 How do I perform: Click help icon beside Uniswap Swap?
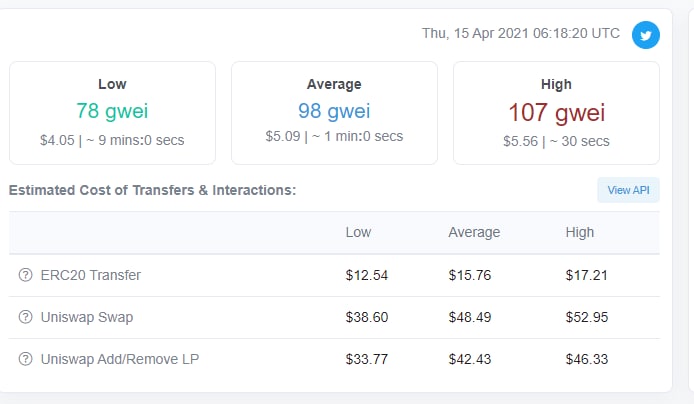26,317
